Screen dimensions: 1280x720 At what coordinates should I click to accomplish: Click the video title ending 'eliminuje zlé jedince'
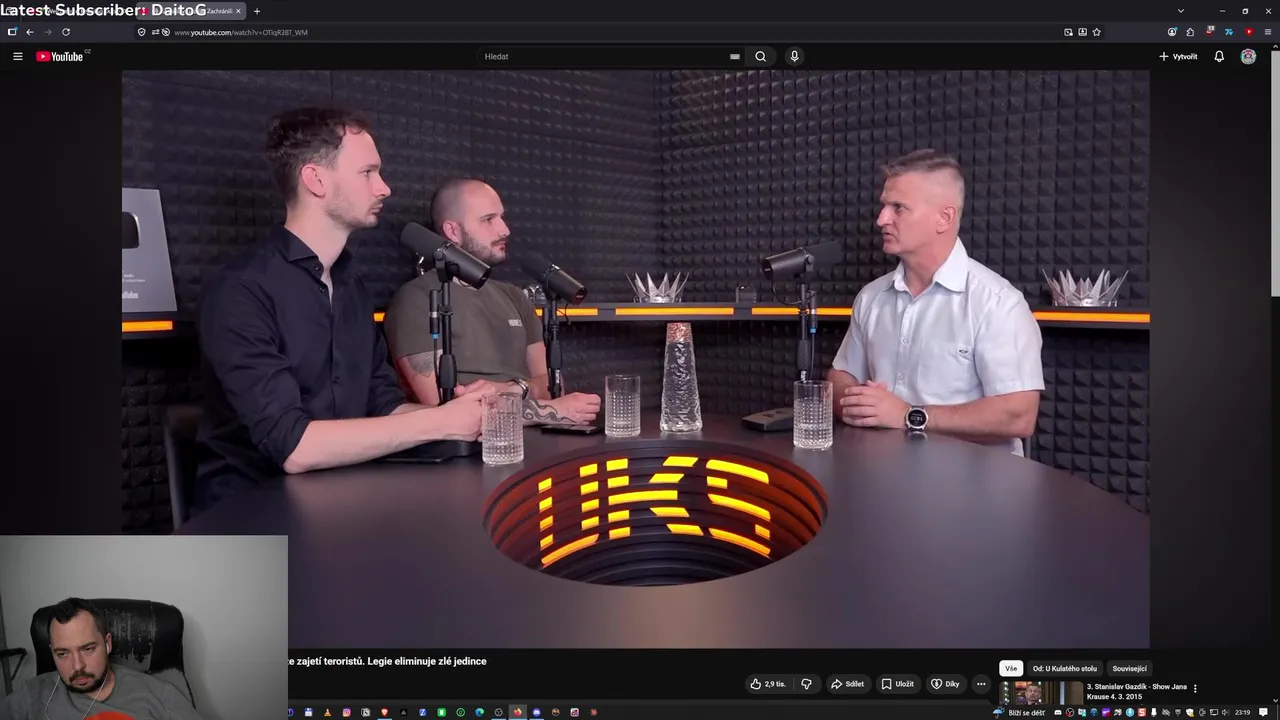coord(388,661)
